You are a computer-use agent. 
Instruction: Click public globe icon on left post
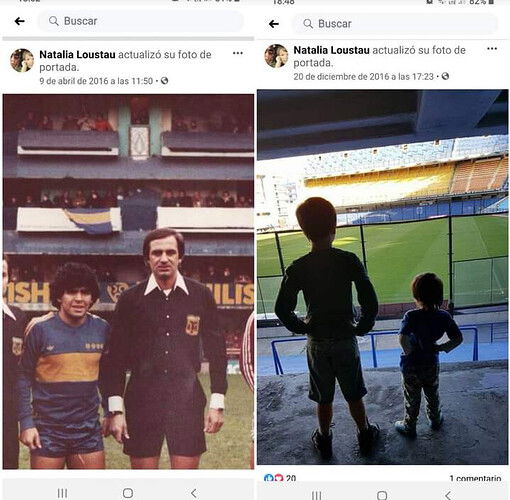(164, 81)
